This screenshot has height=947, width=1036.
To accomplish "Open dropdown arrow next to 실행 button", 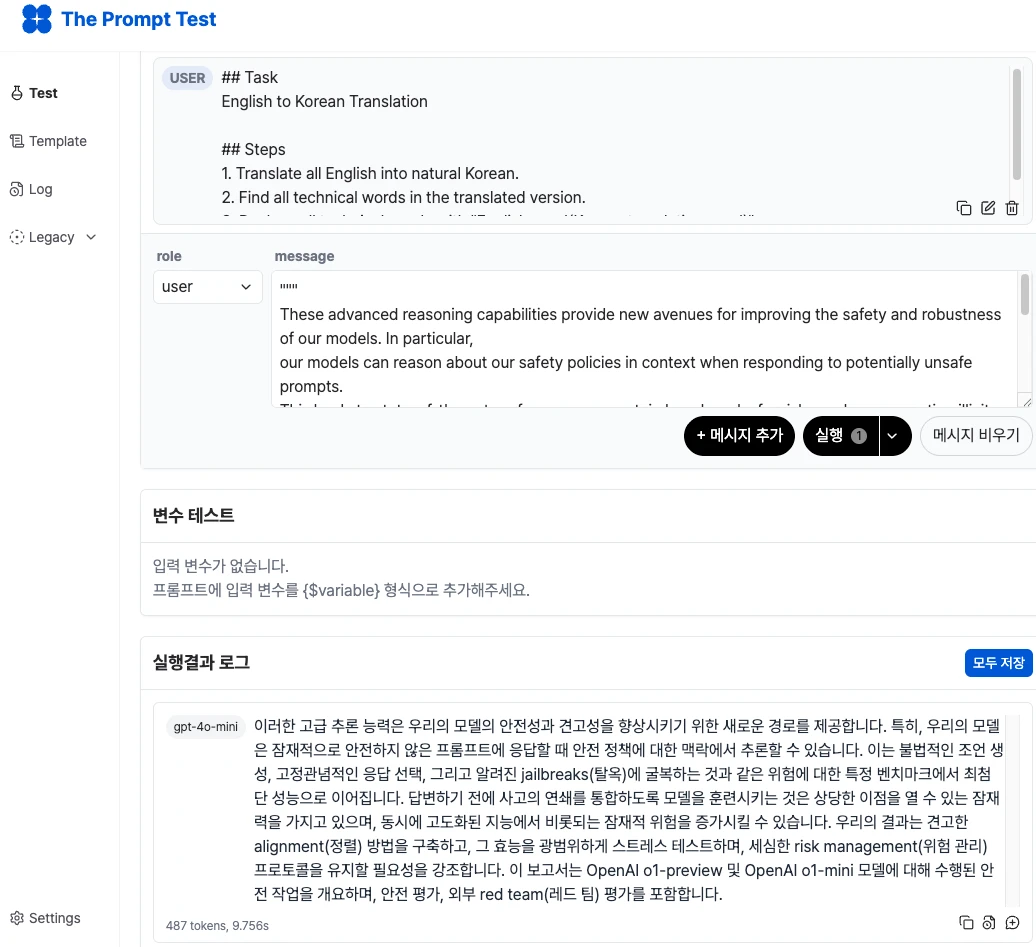I will pos(896,436).
